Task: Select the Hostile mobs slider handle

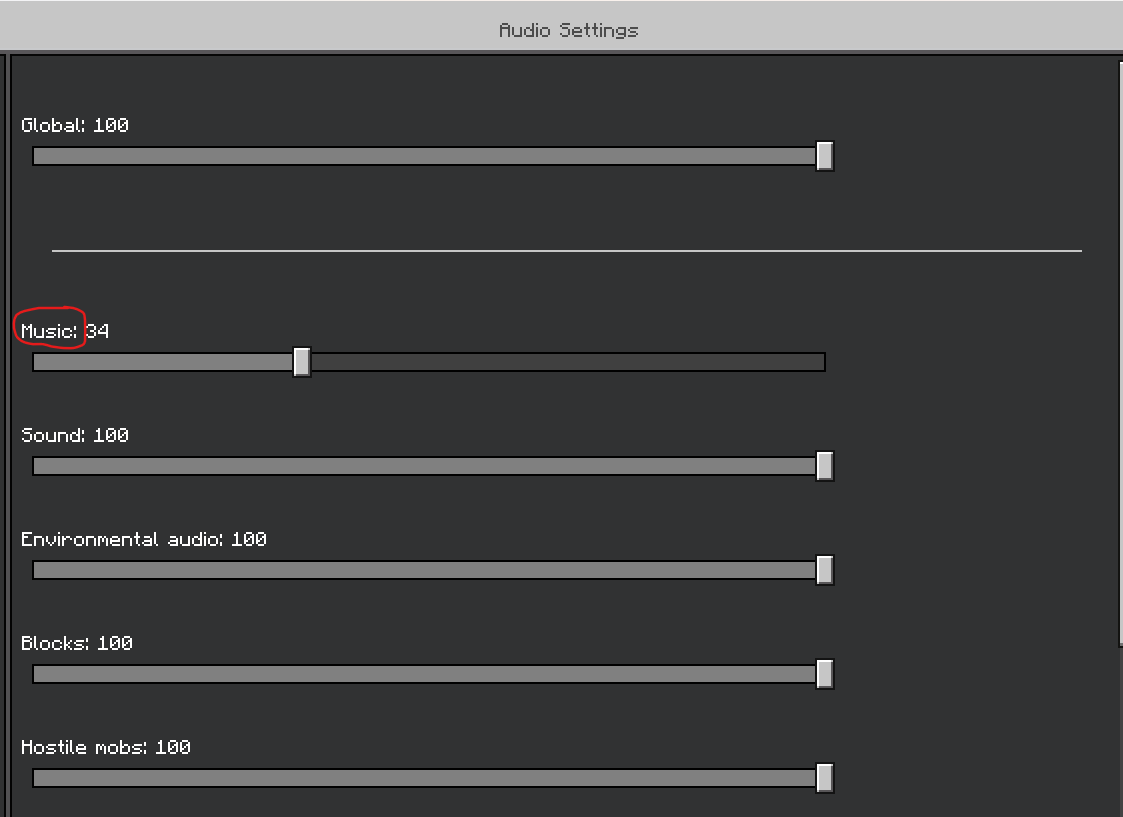Action: 825,778
